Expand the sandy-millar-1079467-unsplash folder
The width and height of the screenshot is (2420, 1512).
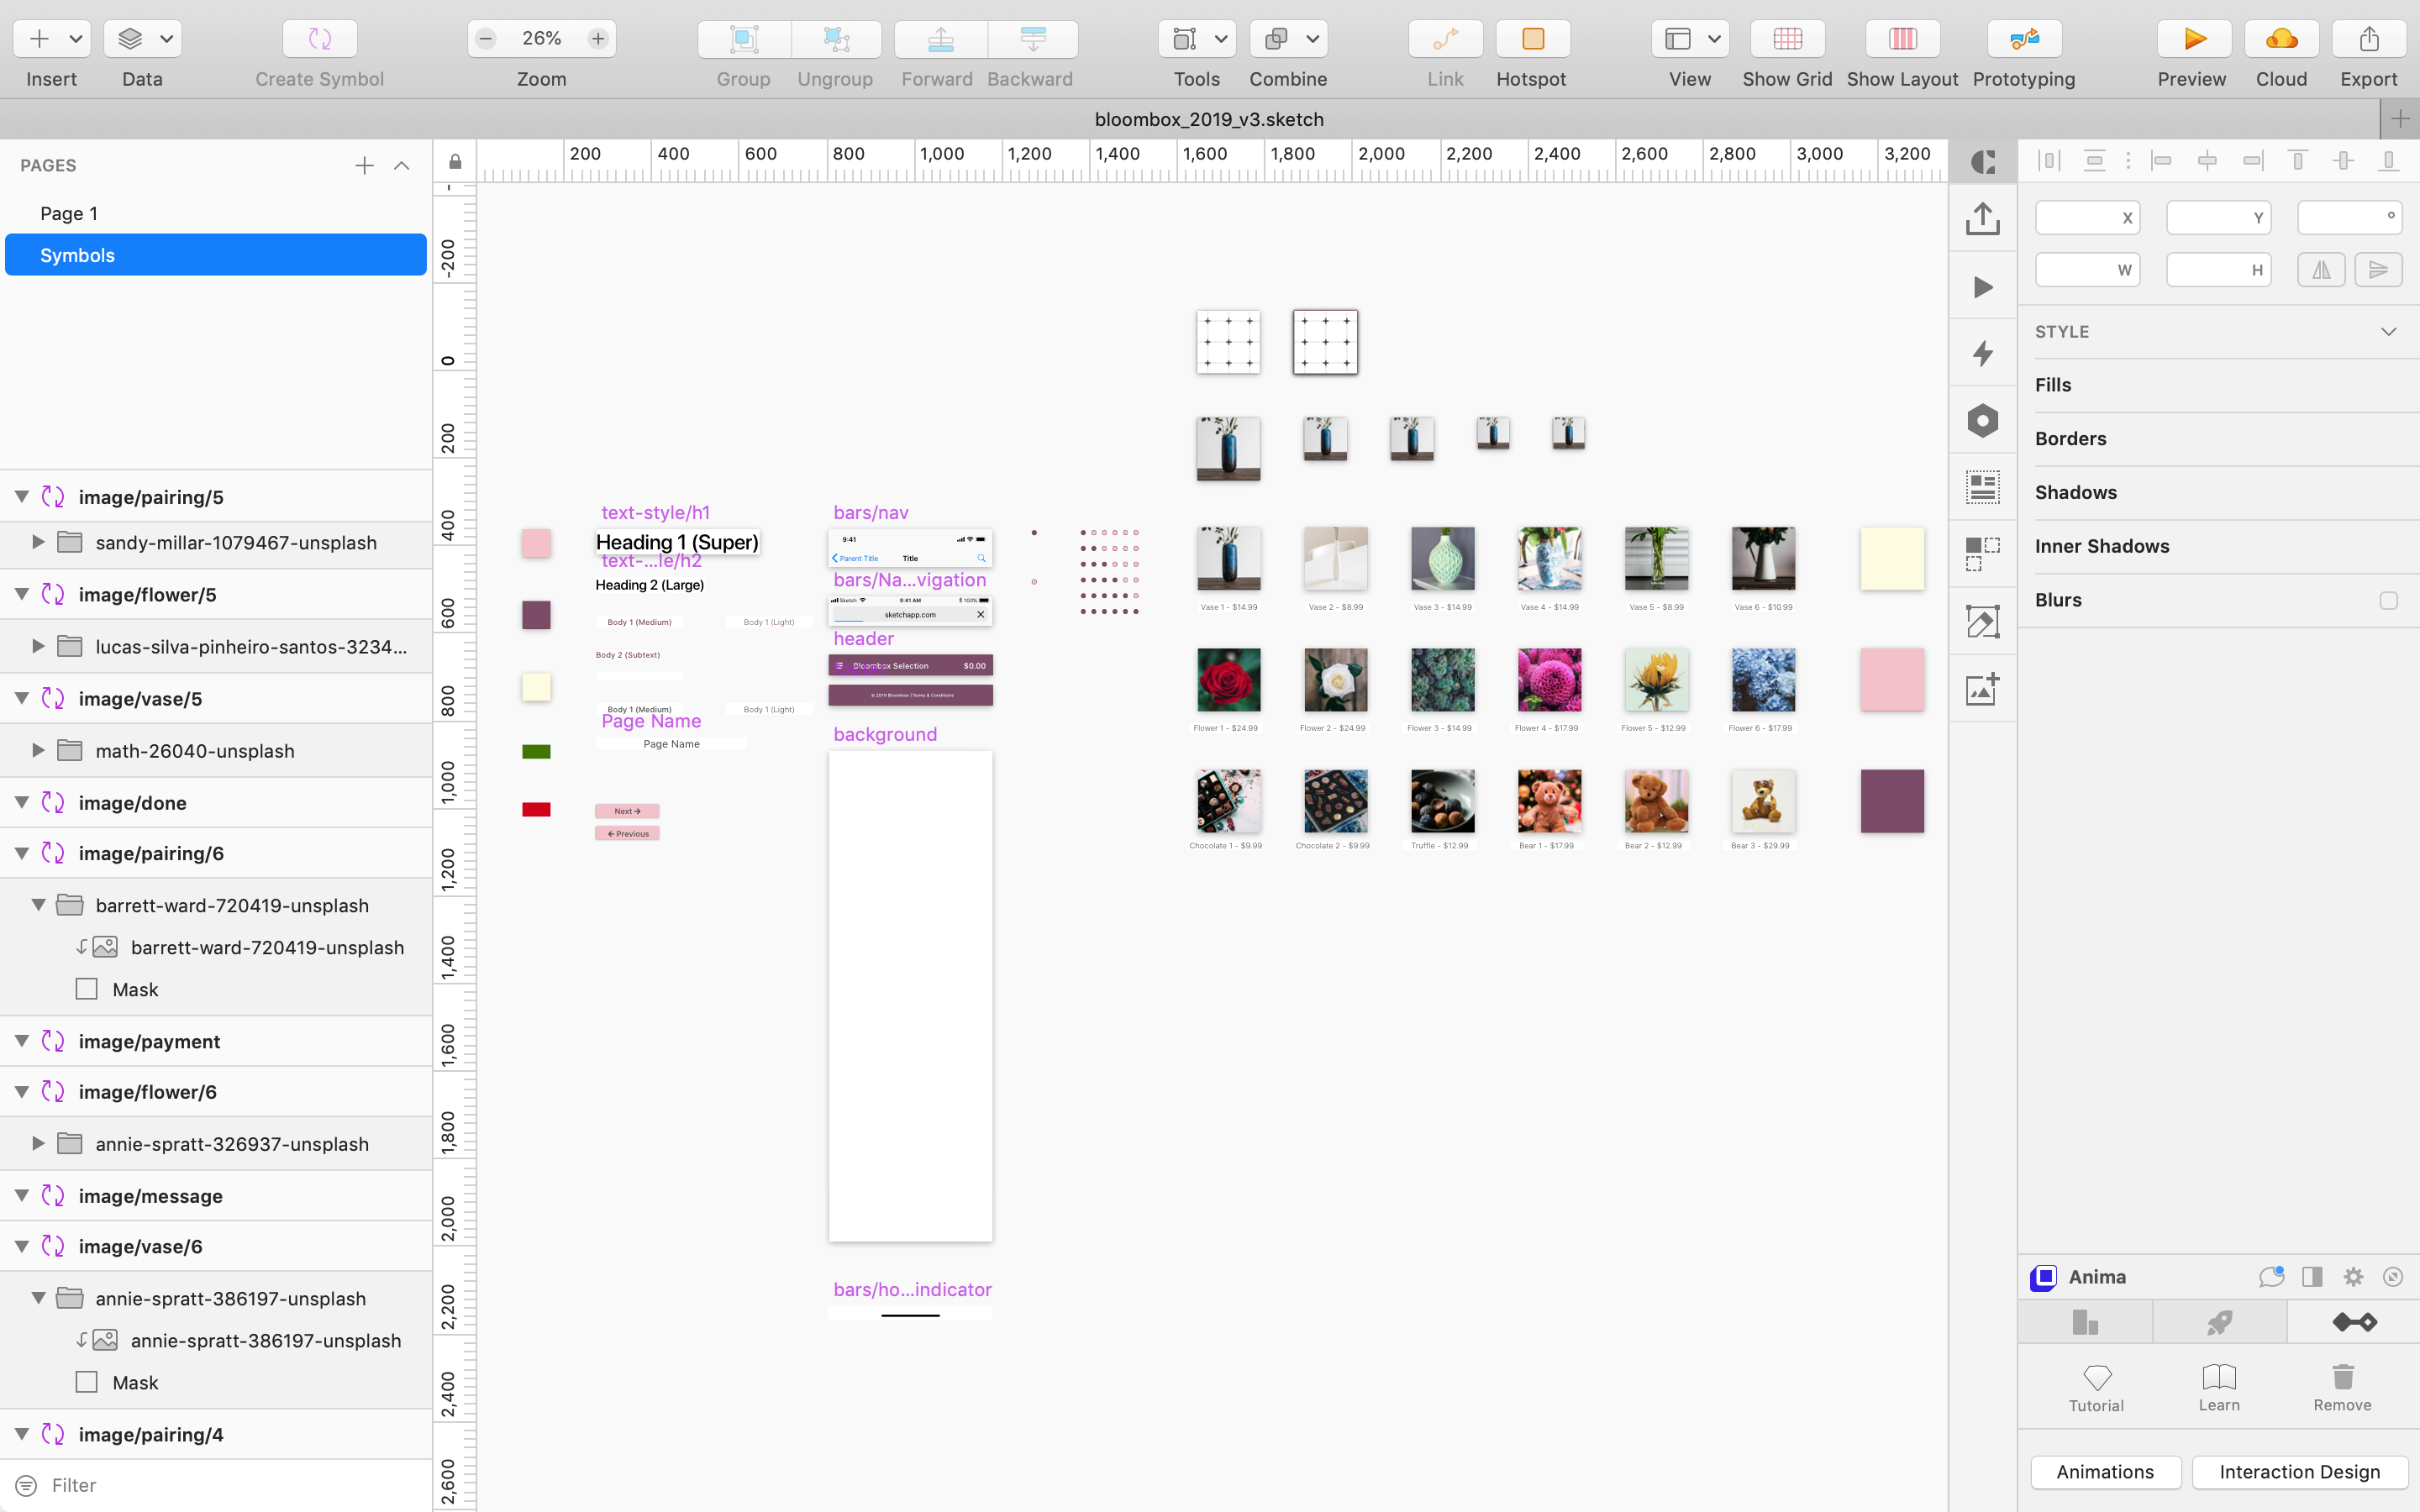pos(39,543)
